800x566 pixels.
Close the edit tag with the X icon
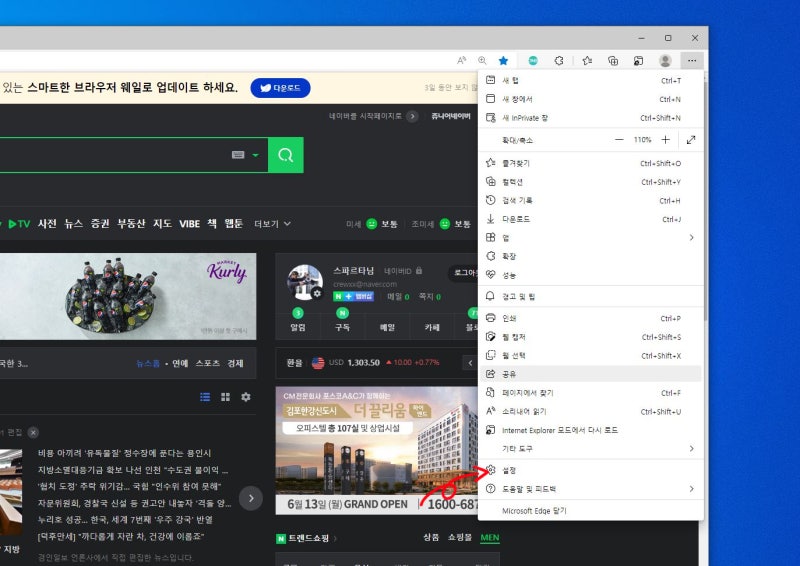point(33,432)
